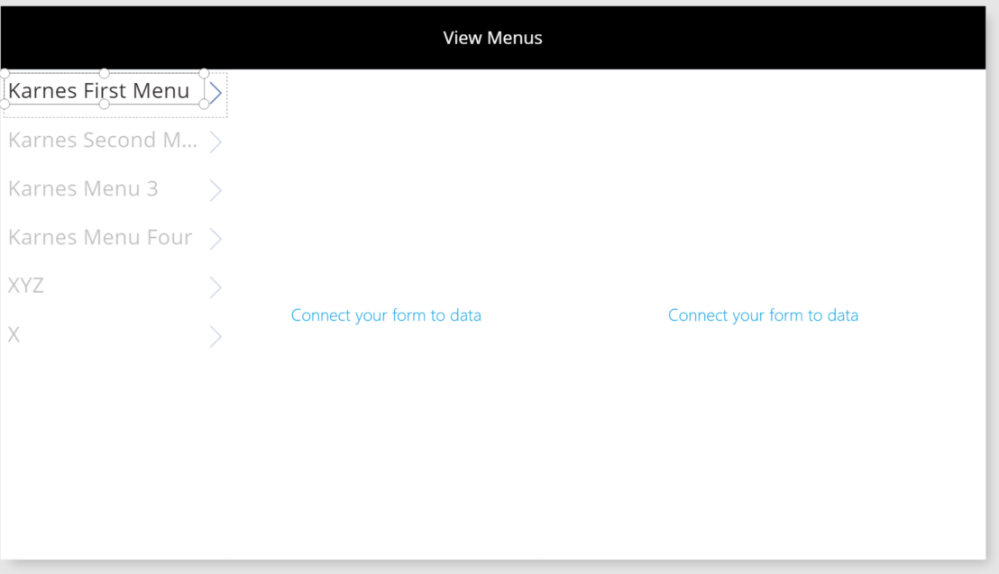Click the bottom-left resize handle of selected label
999x574 pixels.
(5, 104)
